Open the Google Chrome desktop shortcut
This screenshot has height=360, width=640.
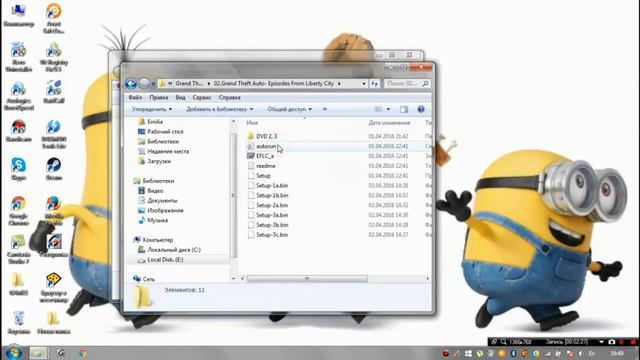(x=18, y=211)
